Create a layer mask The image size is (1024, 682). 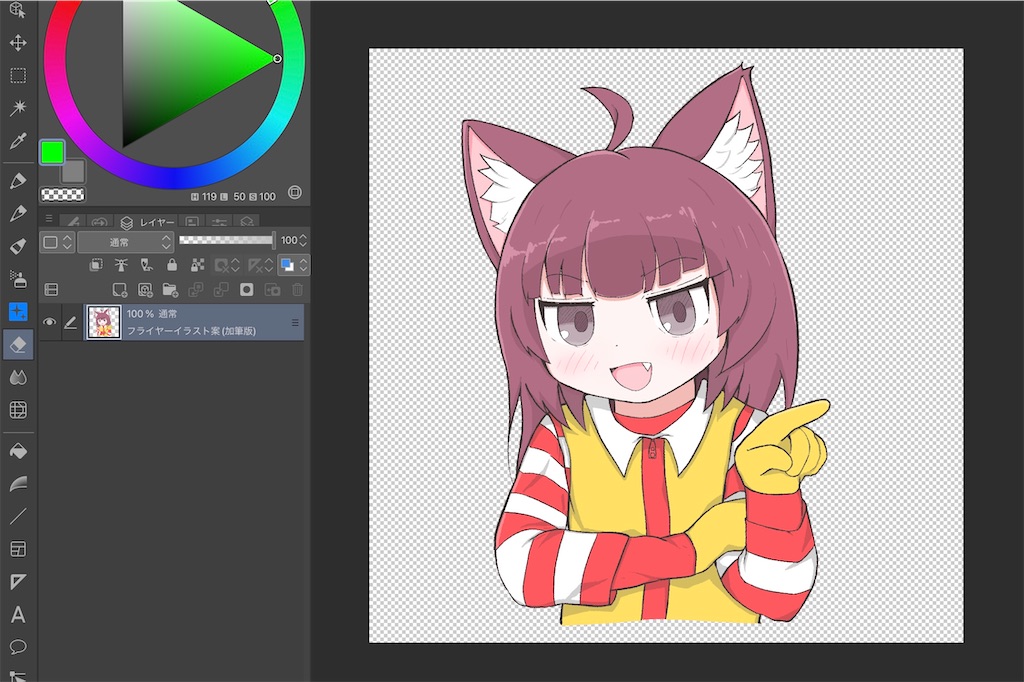click(246, 289)
